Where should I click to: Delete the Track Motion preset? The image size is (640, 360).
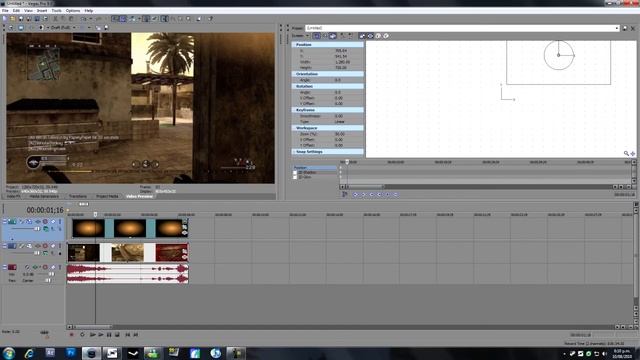tap(633, 28)
